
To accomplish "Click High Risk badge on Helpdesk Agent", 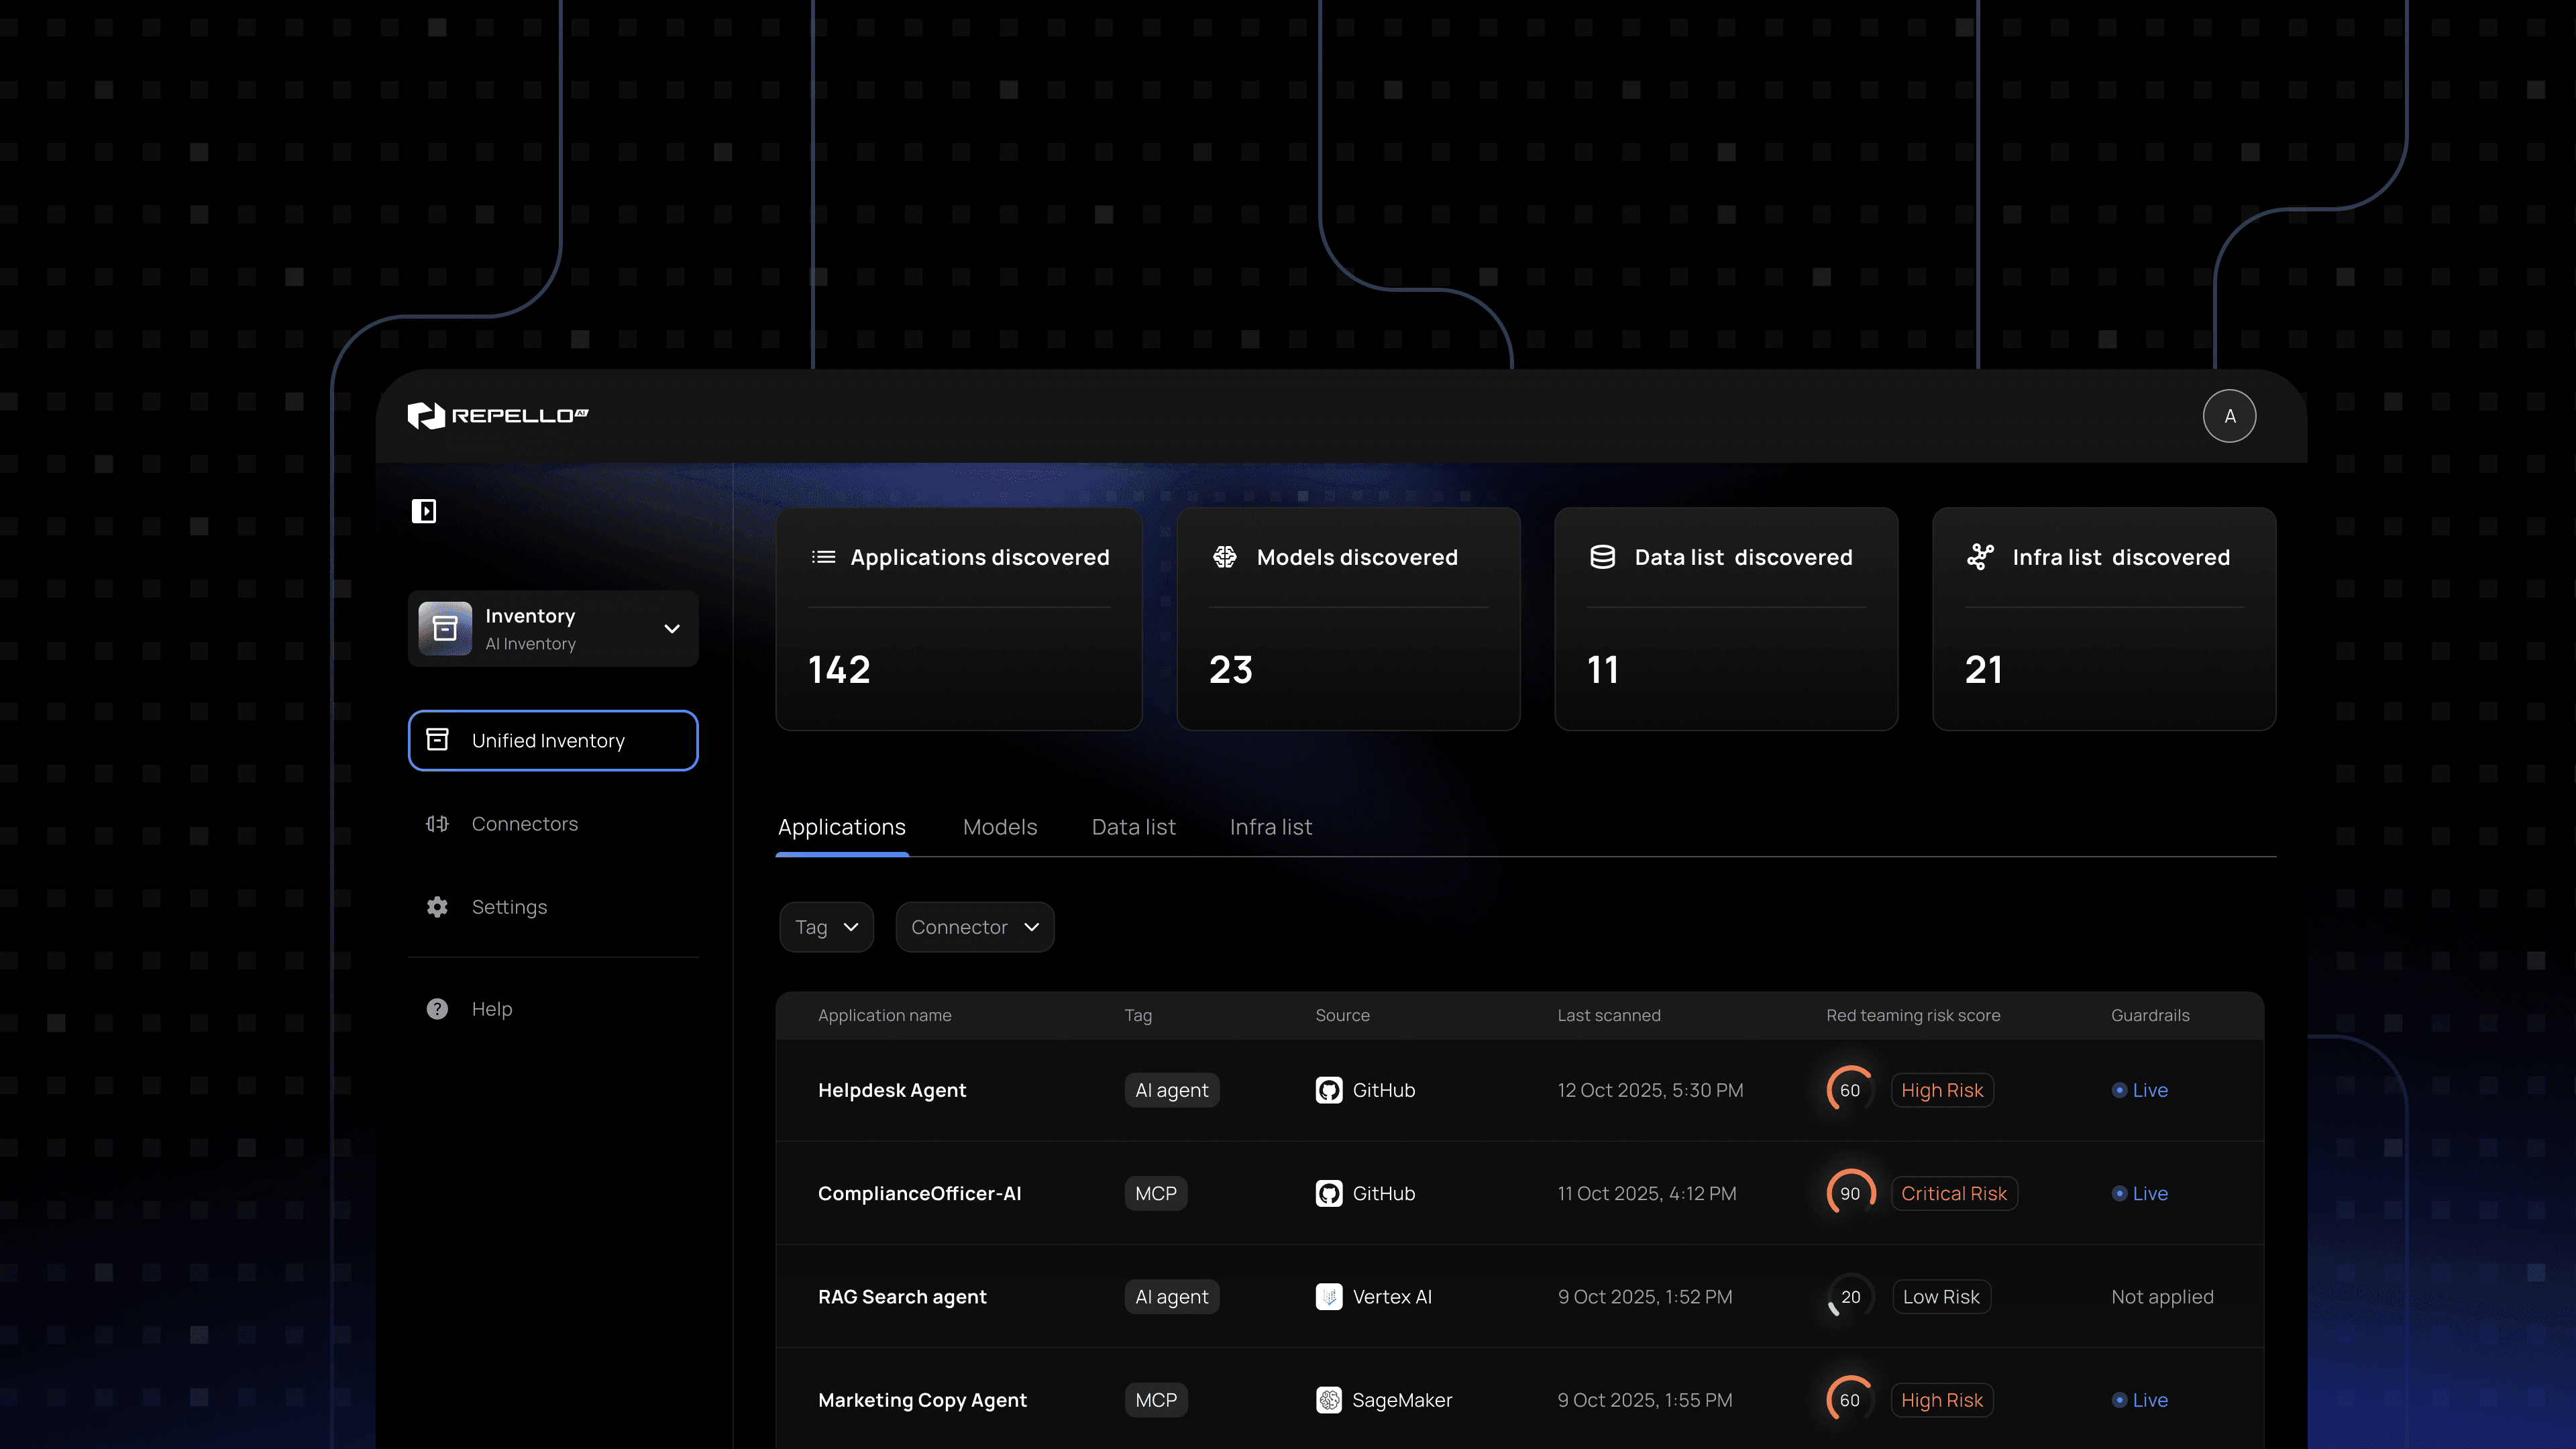I will (x=1942, y=1090).
